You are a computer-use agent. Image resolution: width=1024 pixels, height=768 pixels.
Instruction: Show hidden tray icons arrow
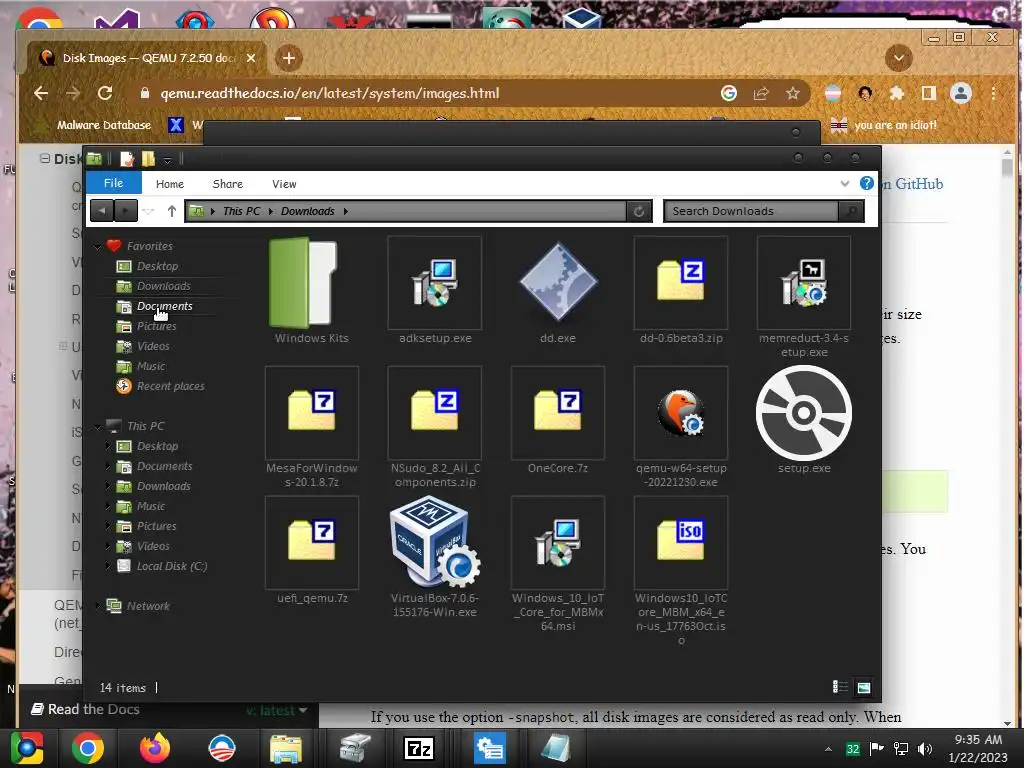pos(828,749)
